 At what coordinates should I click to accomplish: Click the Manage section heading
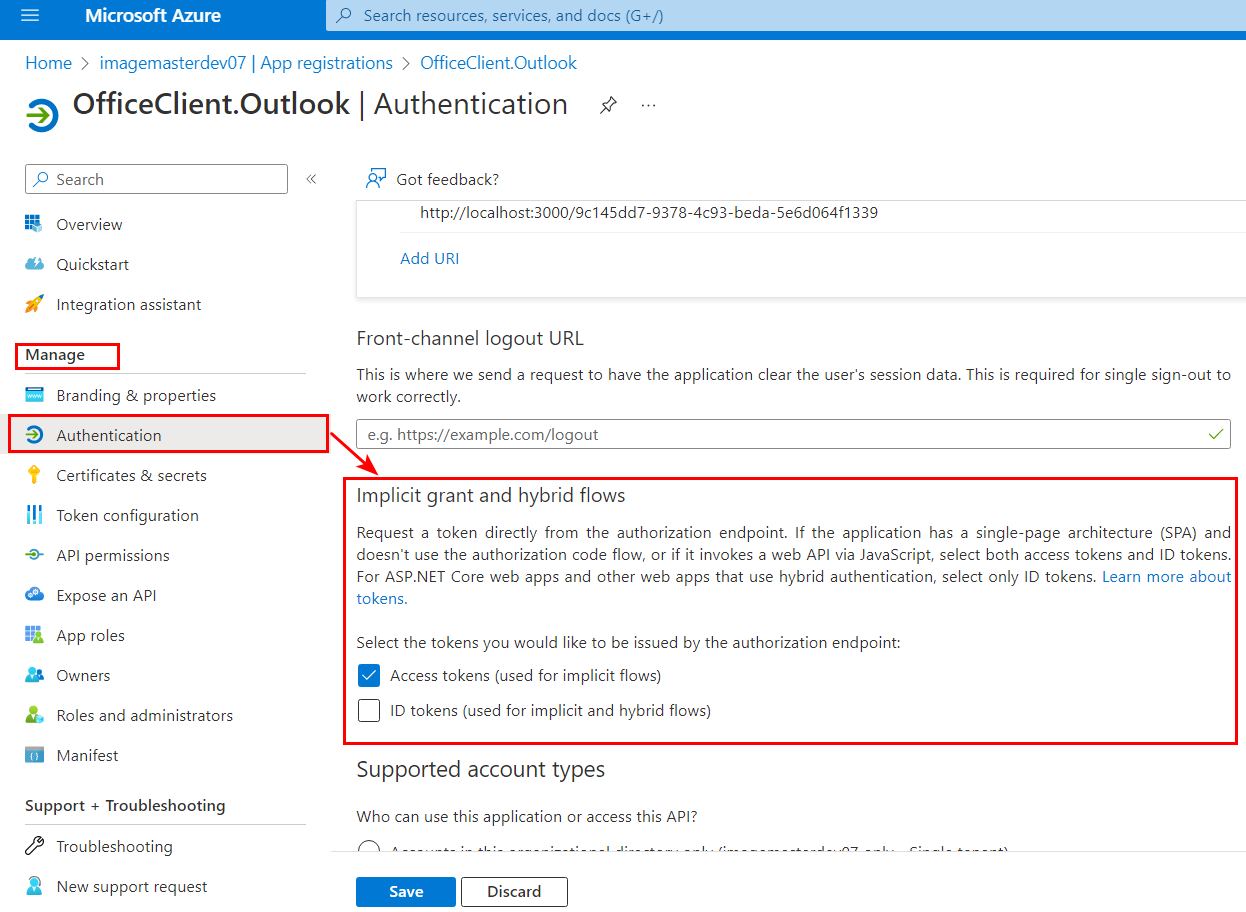[x=55, y=355]
